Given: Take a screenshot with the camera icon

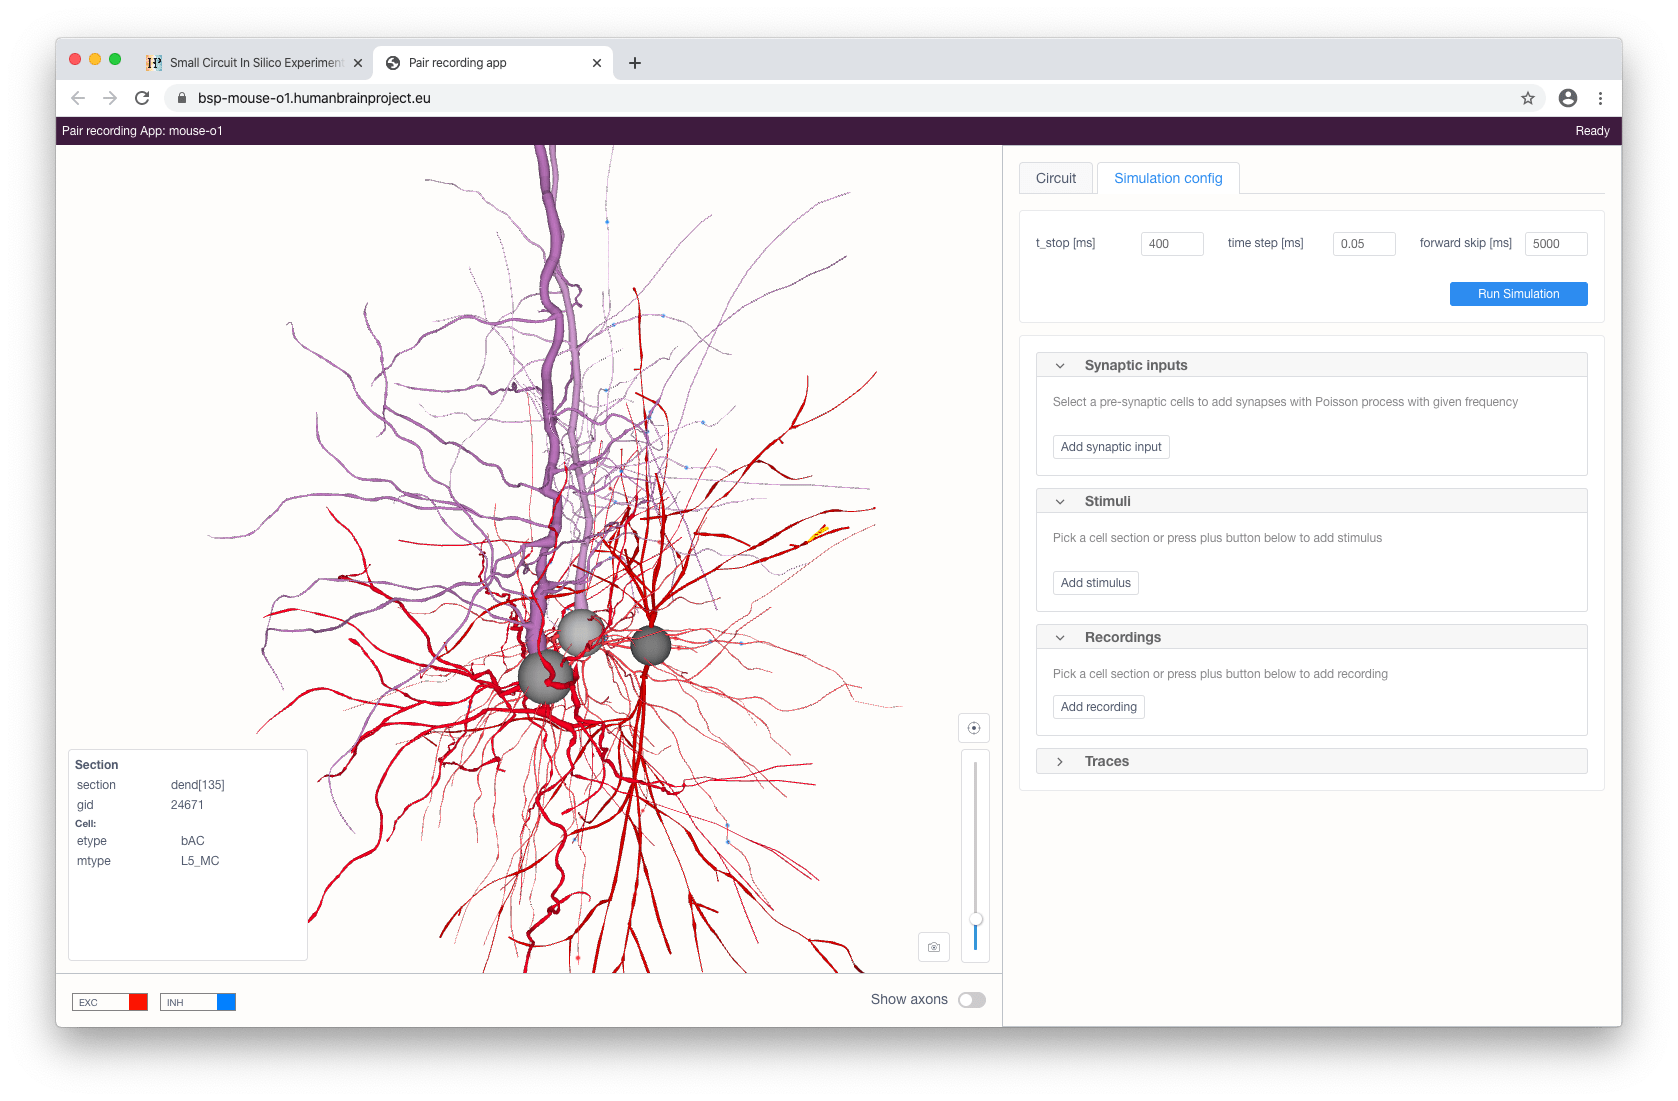Looking at the screenshot, I should tap(934, 947).
